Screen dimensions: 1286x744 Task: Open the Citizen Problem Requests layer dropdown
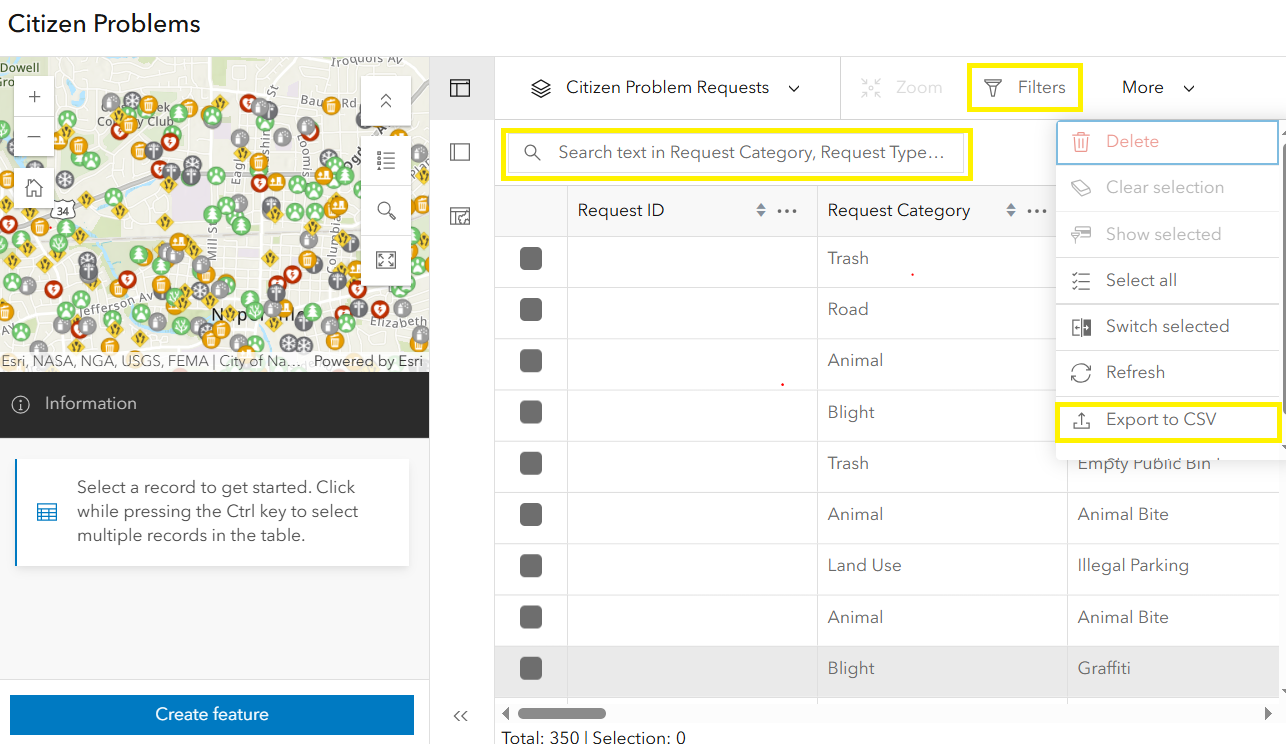(666, 88)
